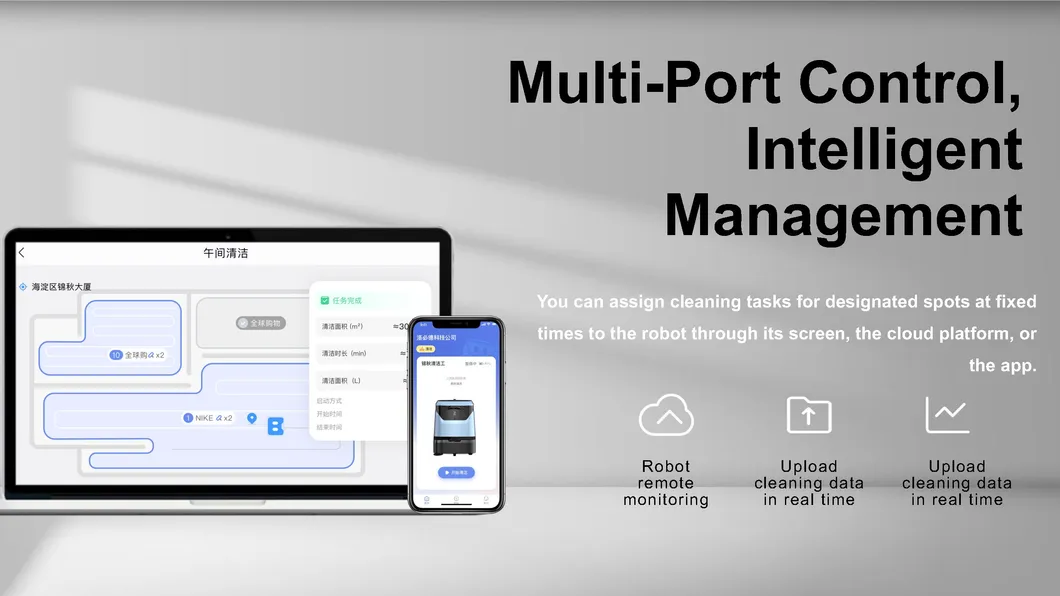Click the yellow badge on the phone screen
This screenshot has height=596, width=1060.
tap(425, 350)
